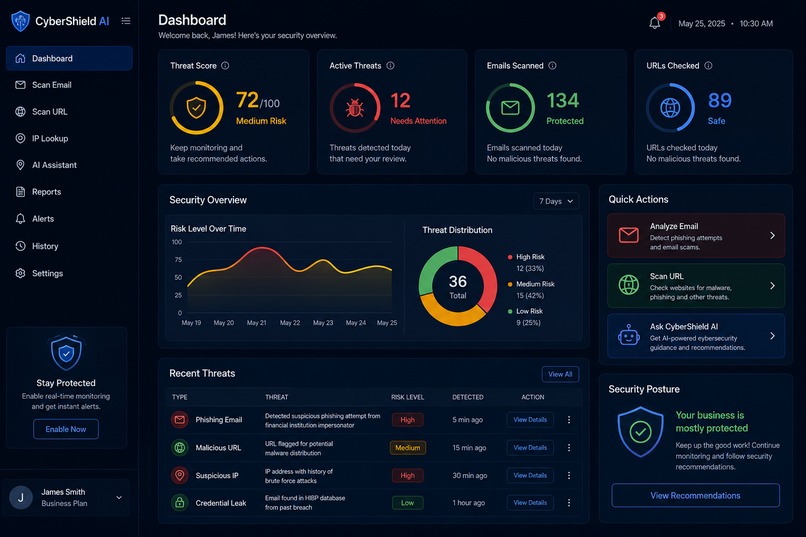Click info icon next to Emails Scanned
This screenshot has width=806, height=537.
click(x=552, y=66)
